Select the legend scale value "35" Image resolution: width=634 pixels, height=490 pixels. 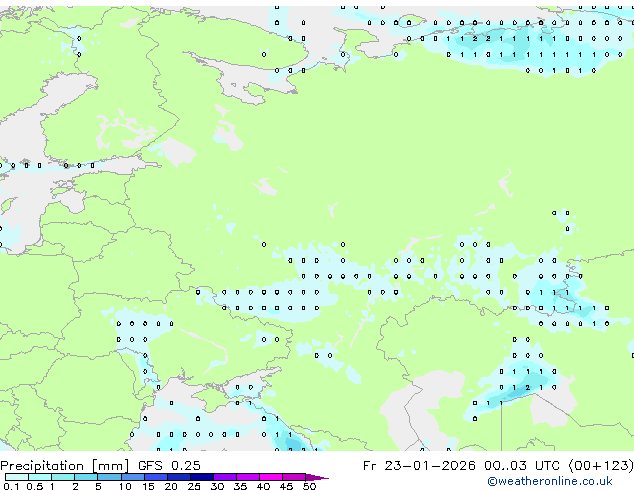(x=240, y=486)
